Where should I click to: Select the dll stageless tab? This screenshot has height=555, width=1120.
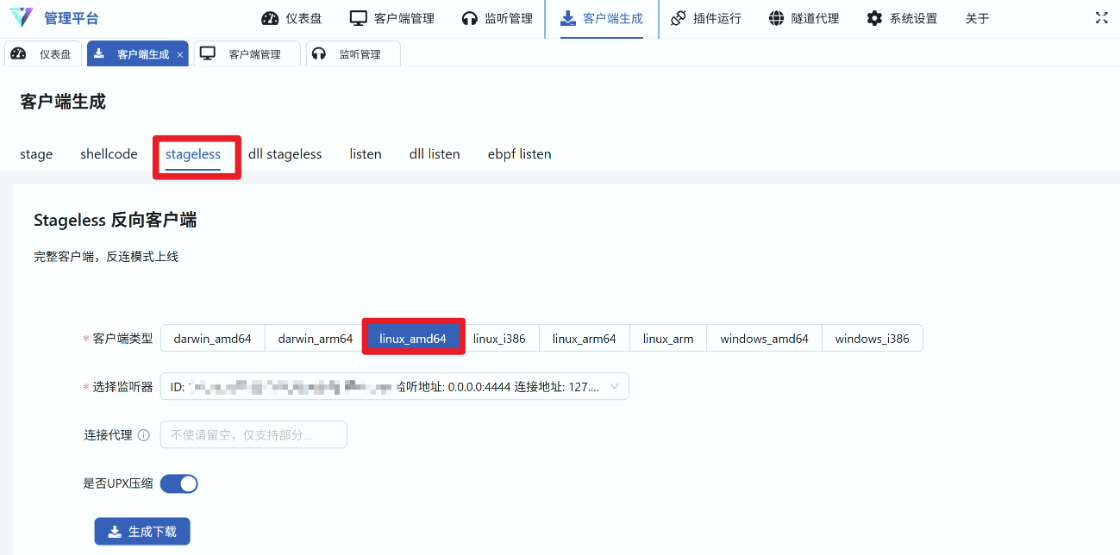pyautogui.click(x=285, y=154)
